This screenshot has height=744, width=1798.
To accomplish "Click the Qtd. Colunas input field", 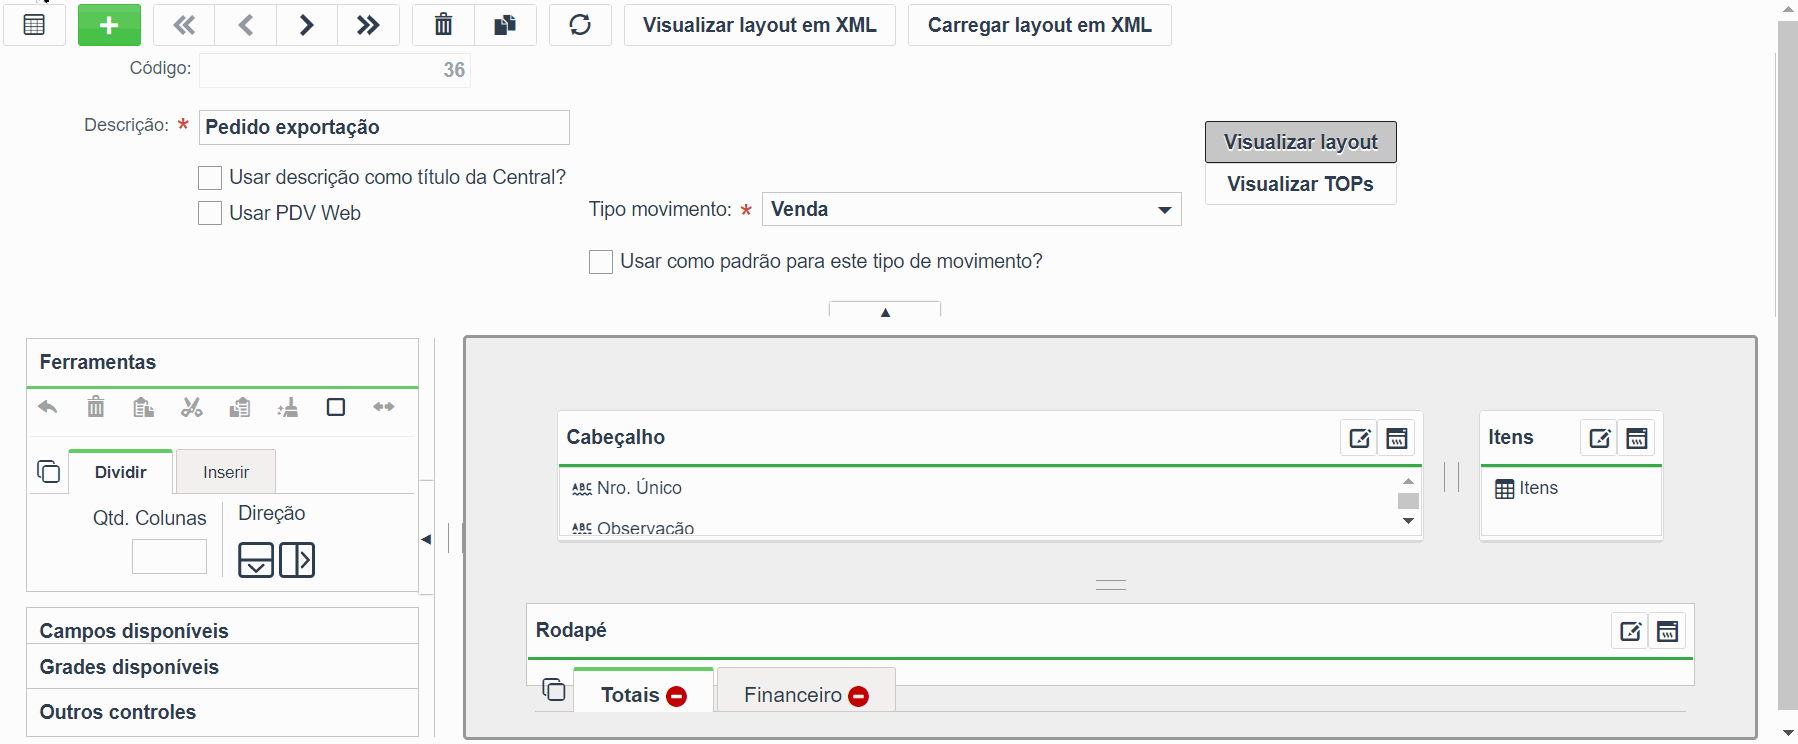I will tap(169, 557).
